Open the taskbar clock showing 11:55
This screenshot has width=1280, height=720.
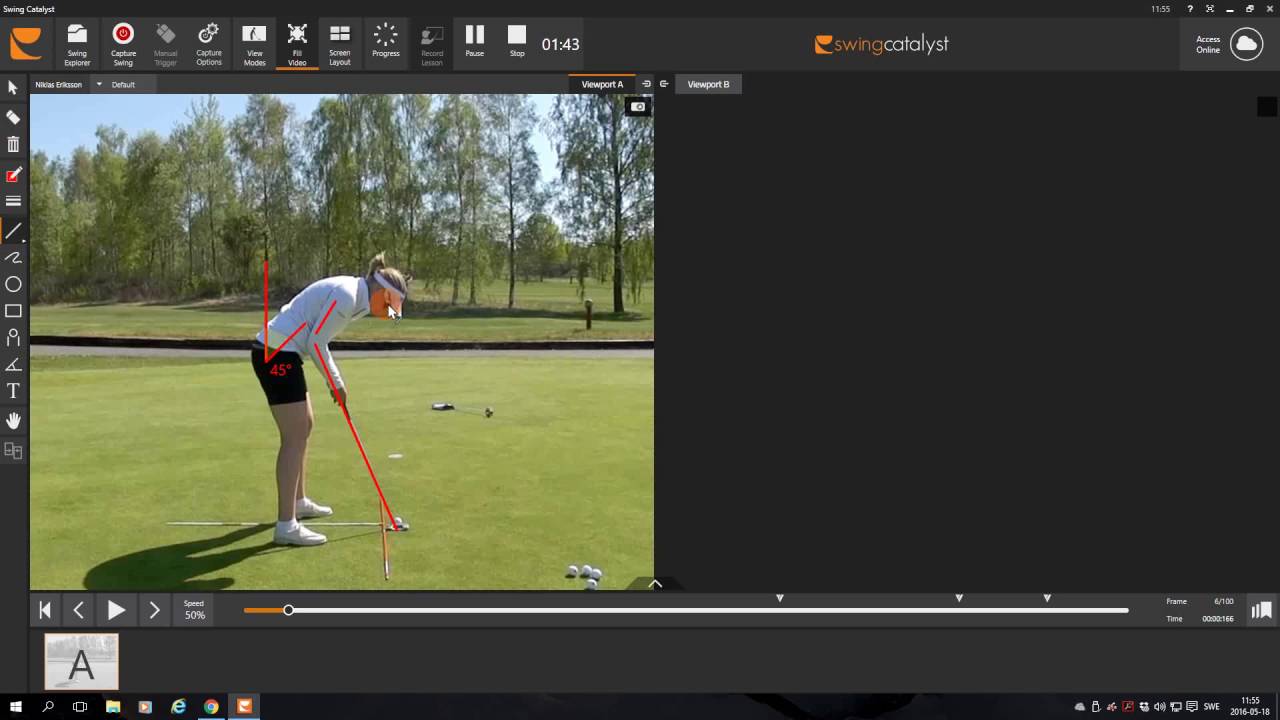click(1250, 706)
